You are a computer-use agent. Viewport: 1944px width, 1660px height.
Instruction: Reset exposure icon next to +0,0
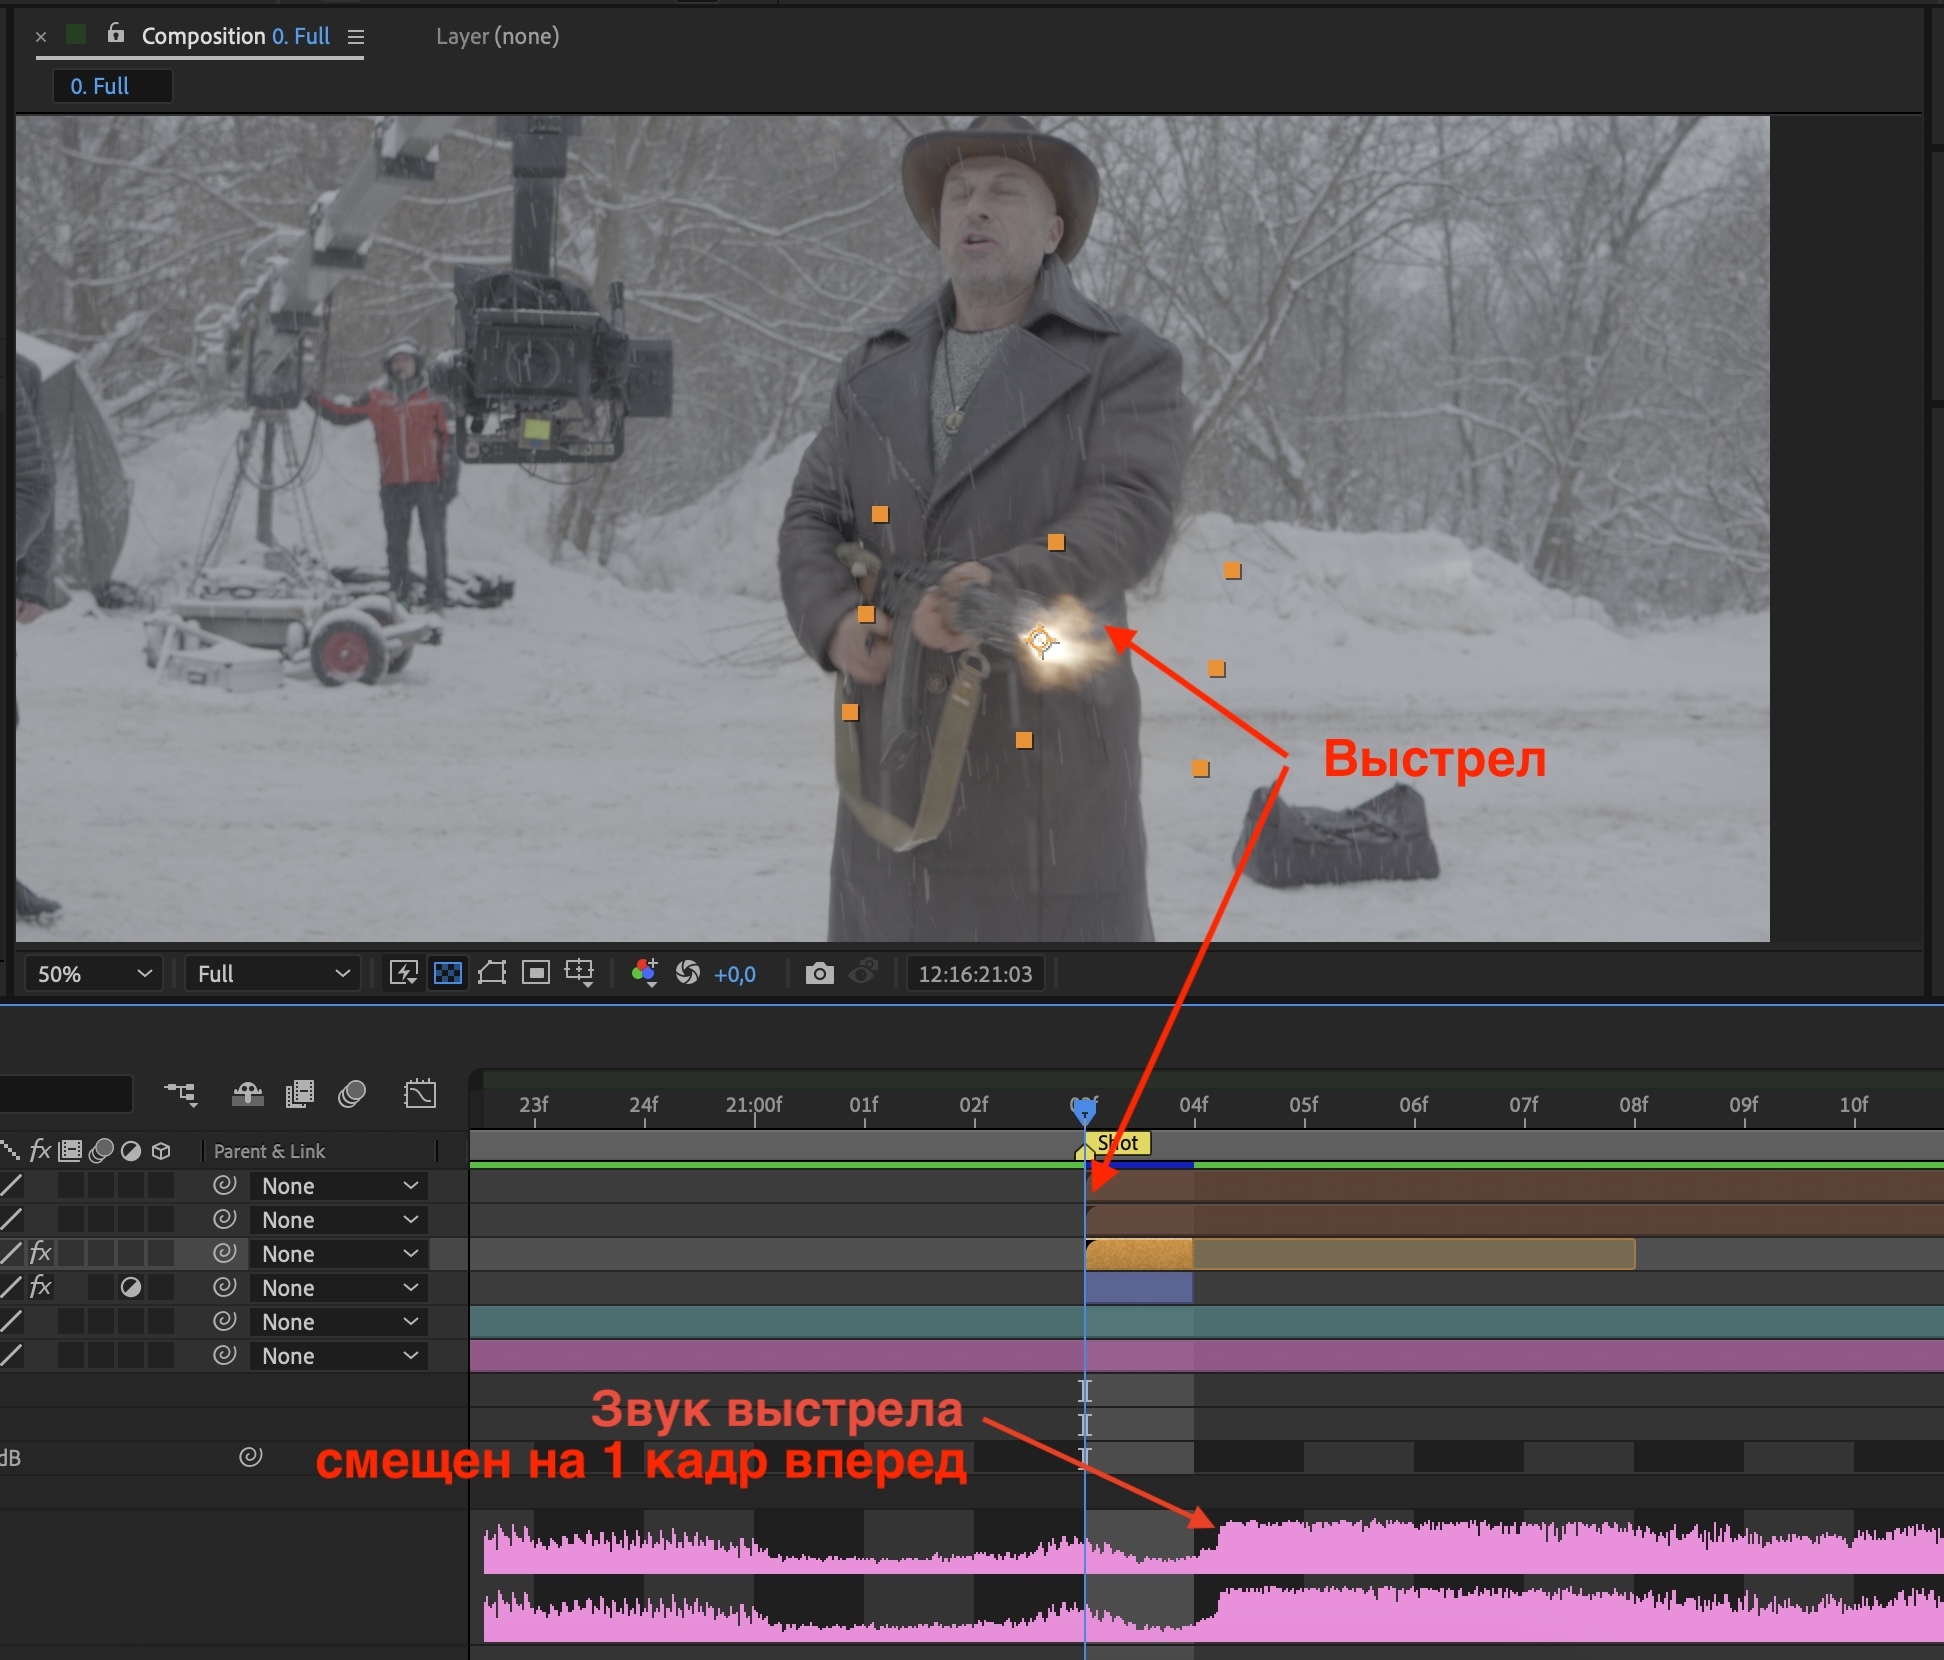[688, 973]
